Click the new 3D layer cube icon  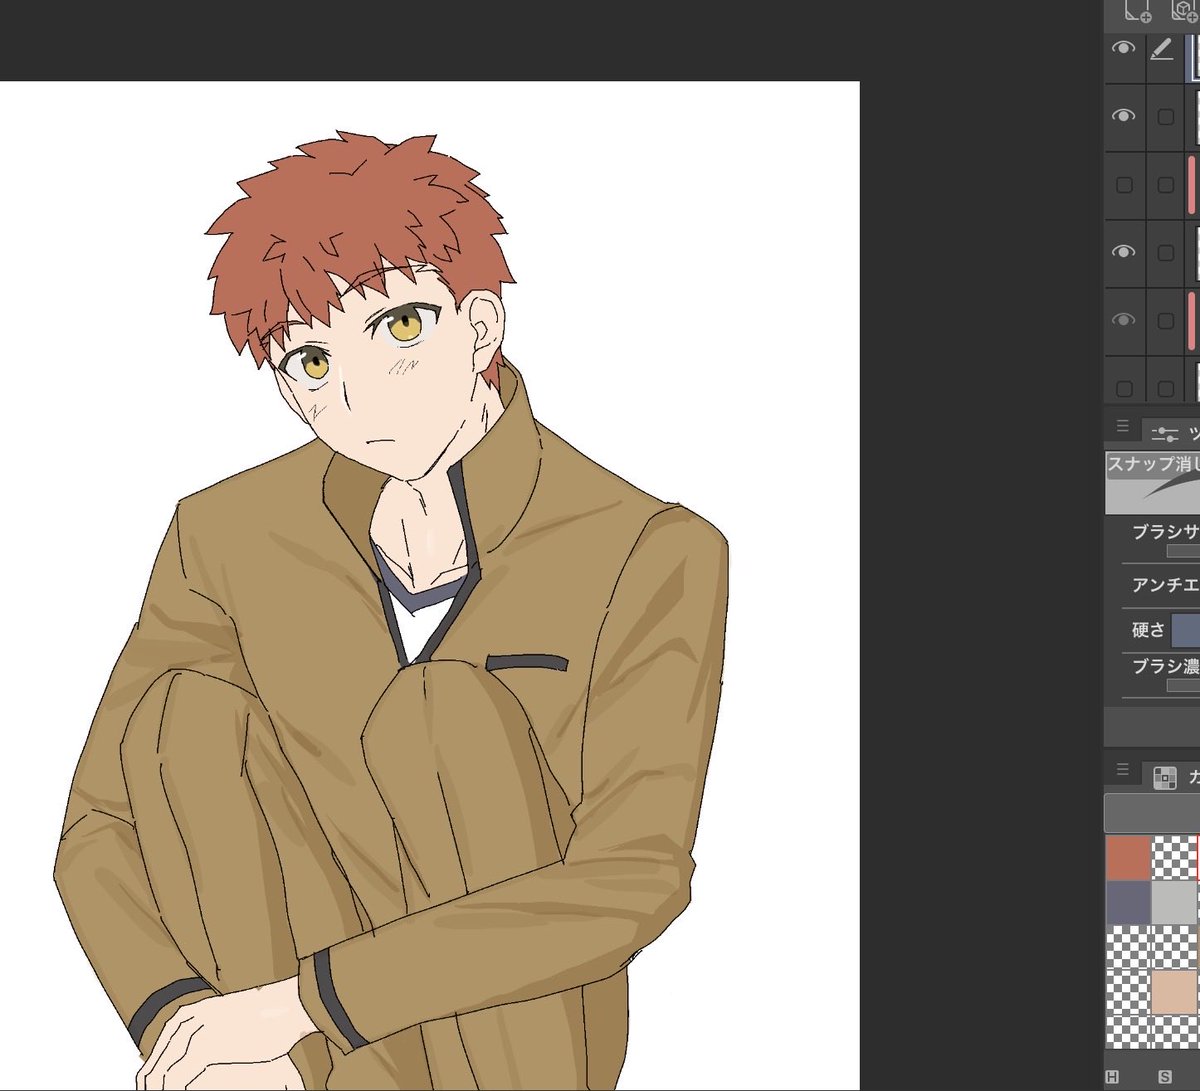tap(1184, 11)
